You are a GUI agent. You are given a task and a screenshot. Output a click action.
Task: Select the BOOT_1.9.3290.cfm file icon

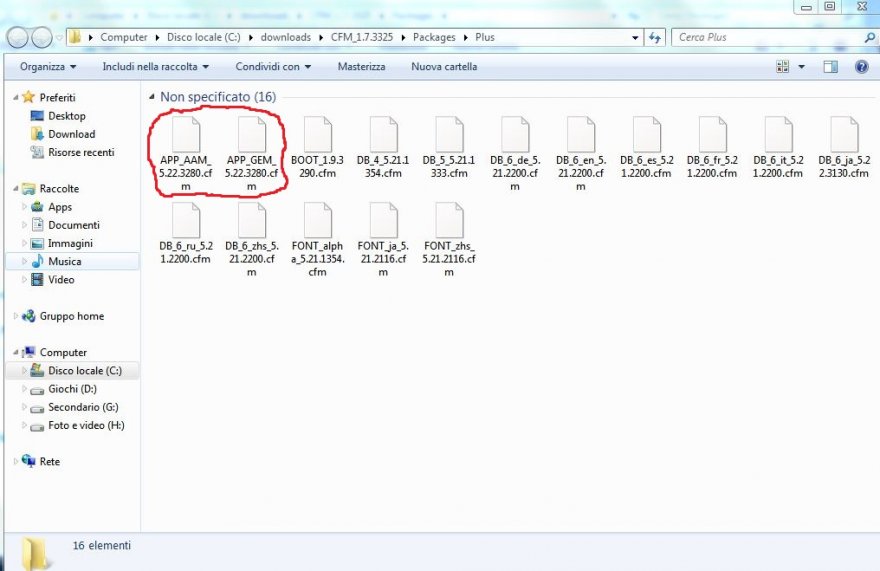point(317,135)
